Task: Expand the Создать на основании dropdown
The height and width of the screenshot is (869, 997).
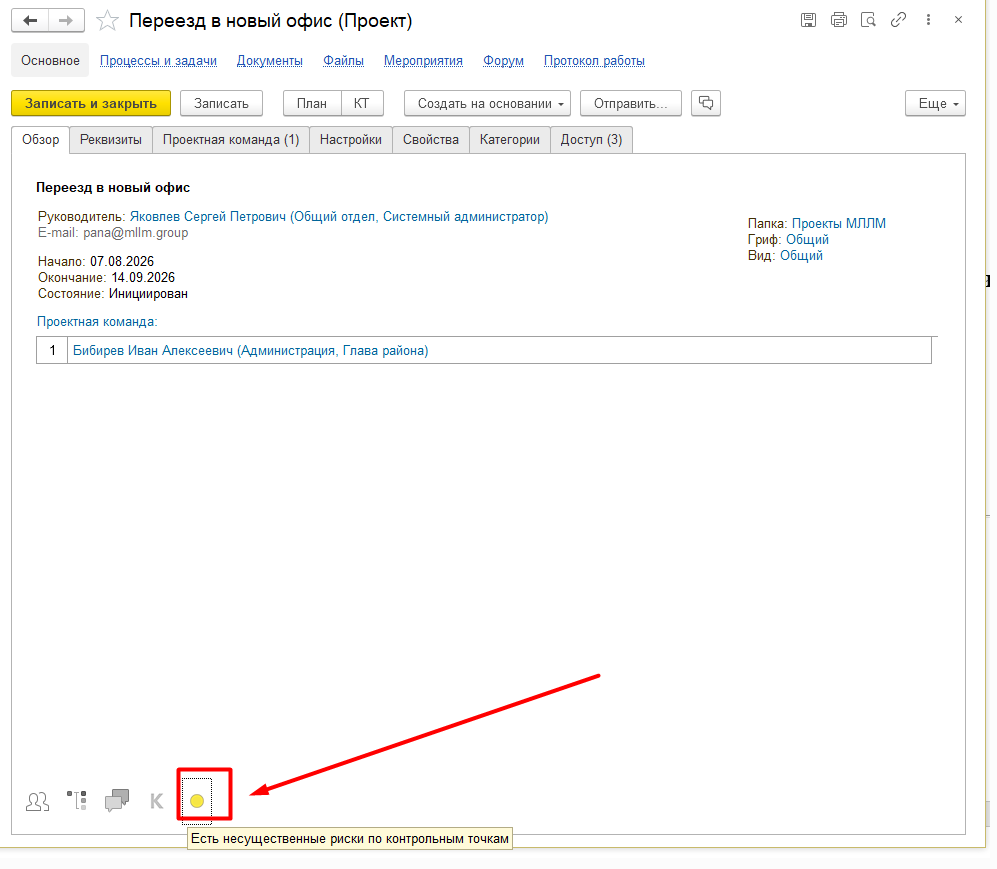Action: [x=487, y=104]
